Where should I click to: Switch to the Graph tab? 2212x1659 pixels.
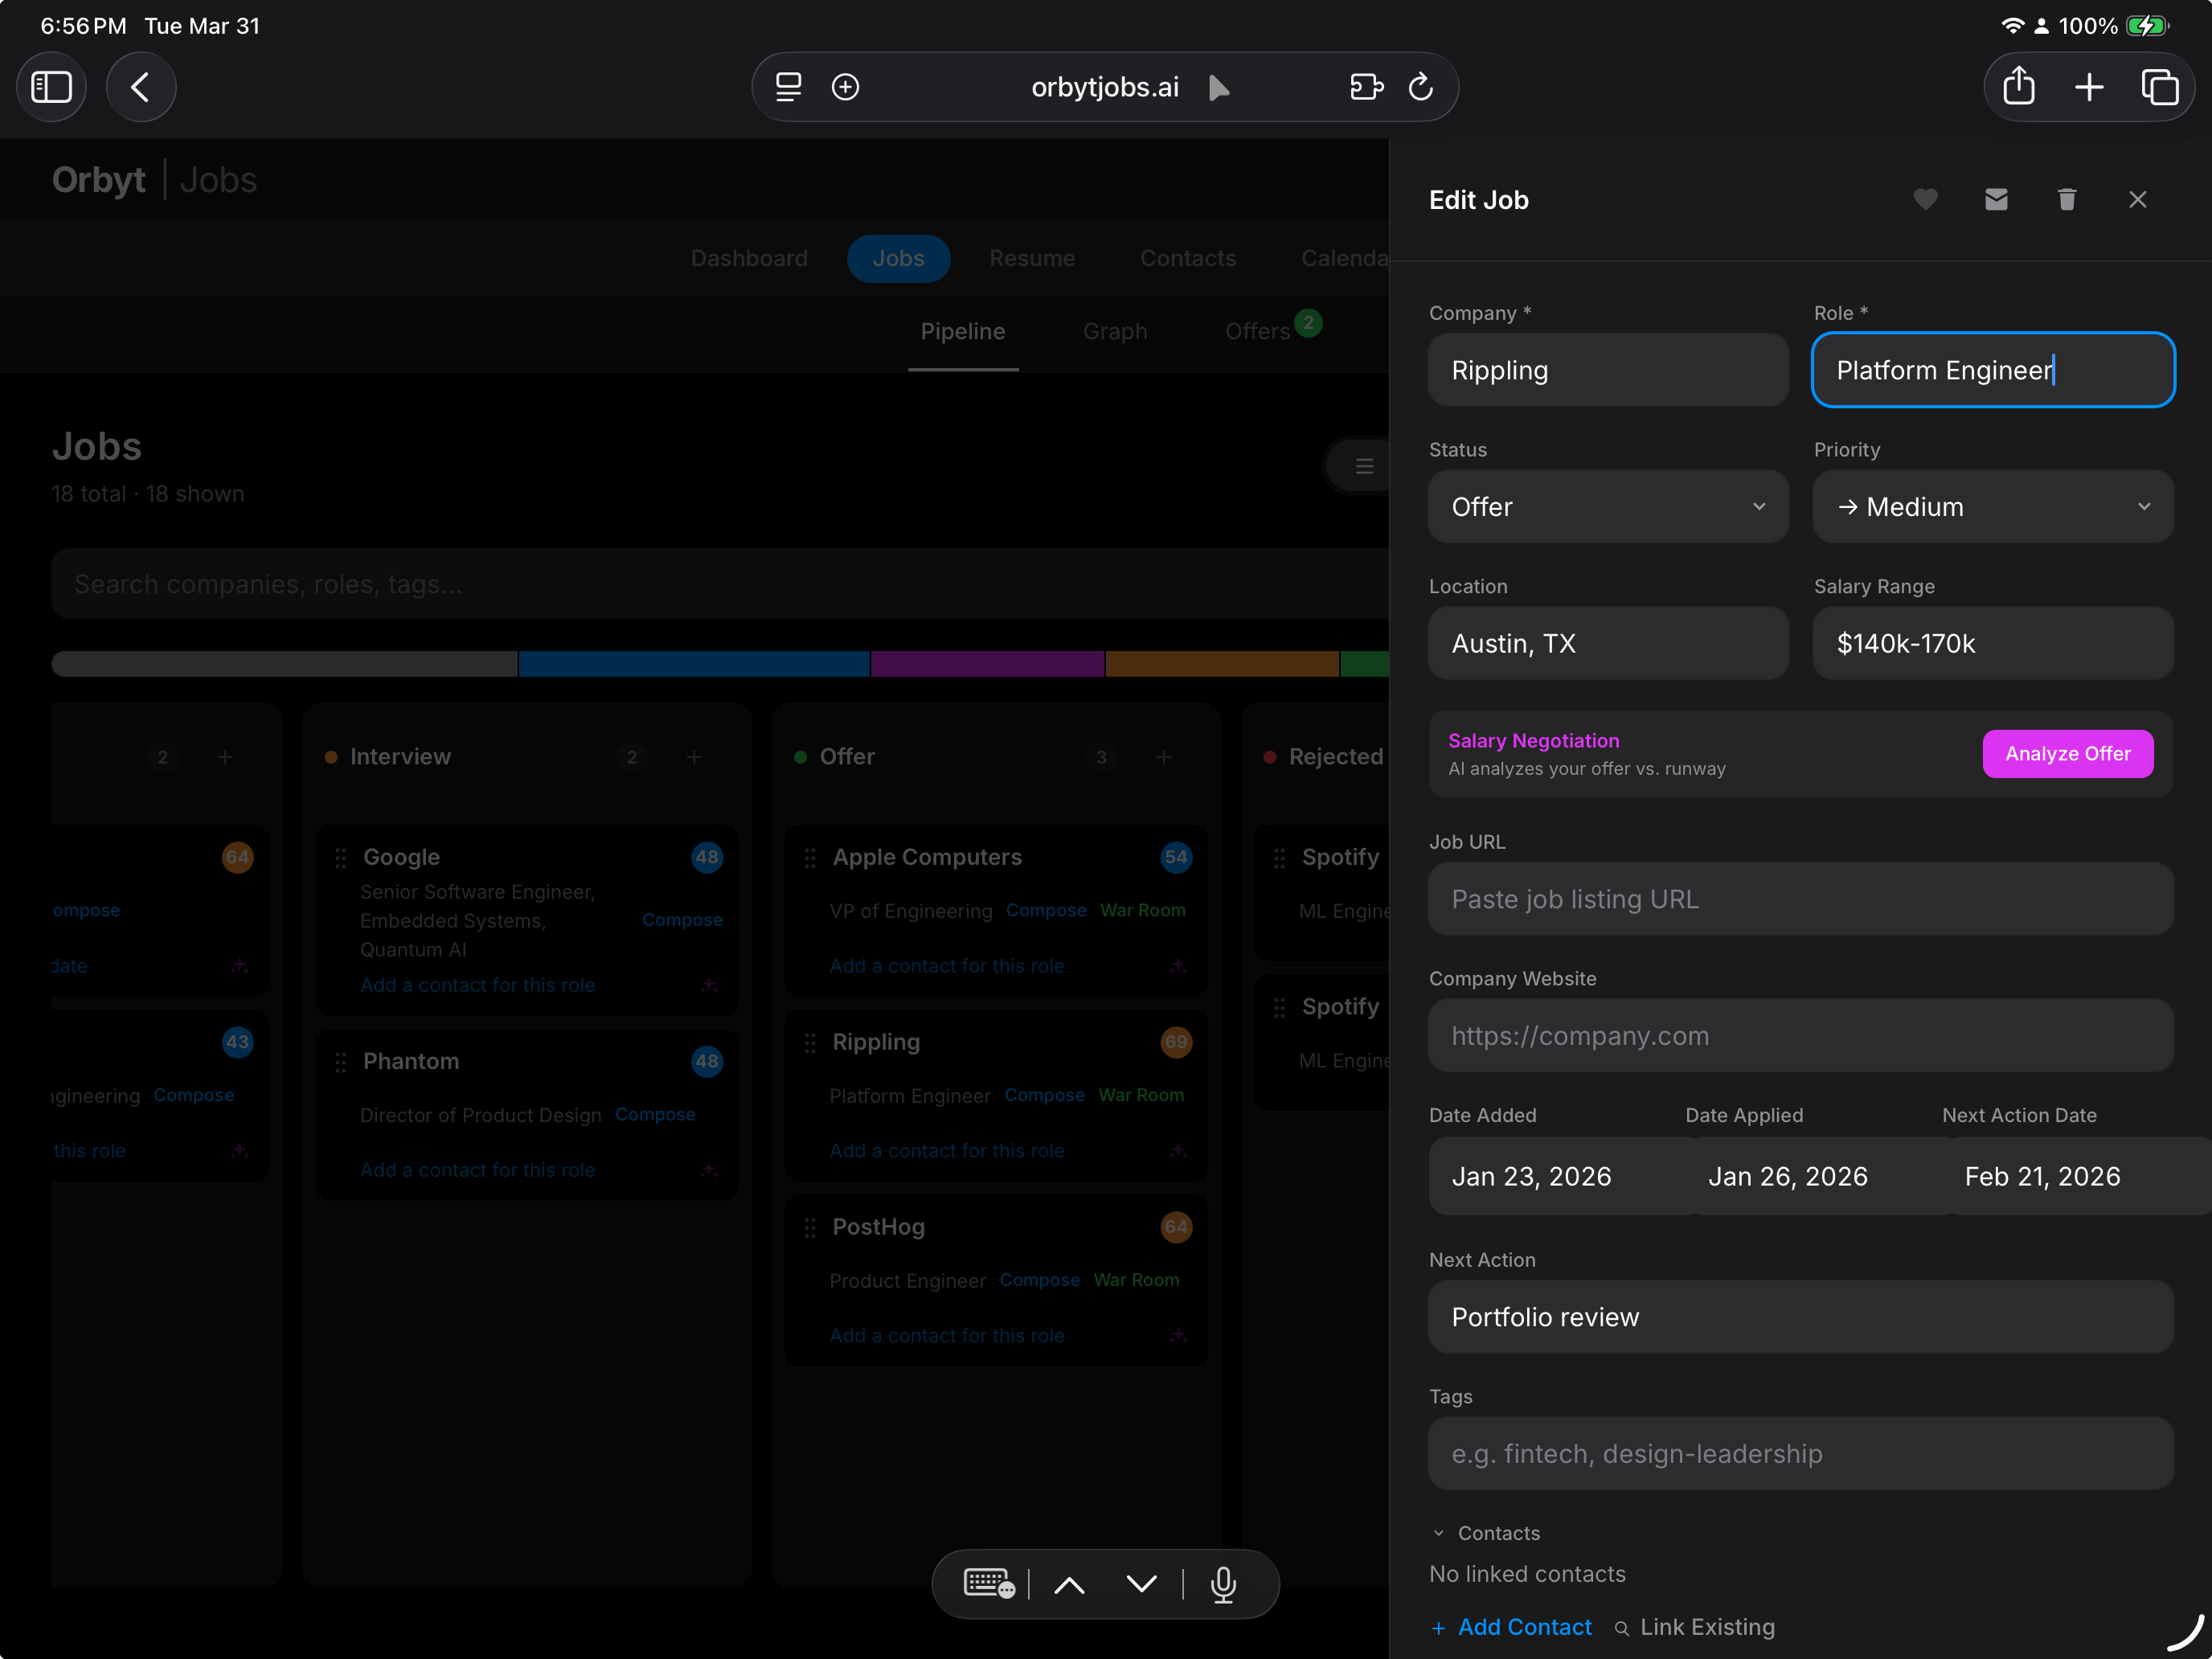(x=1115, y=331)
